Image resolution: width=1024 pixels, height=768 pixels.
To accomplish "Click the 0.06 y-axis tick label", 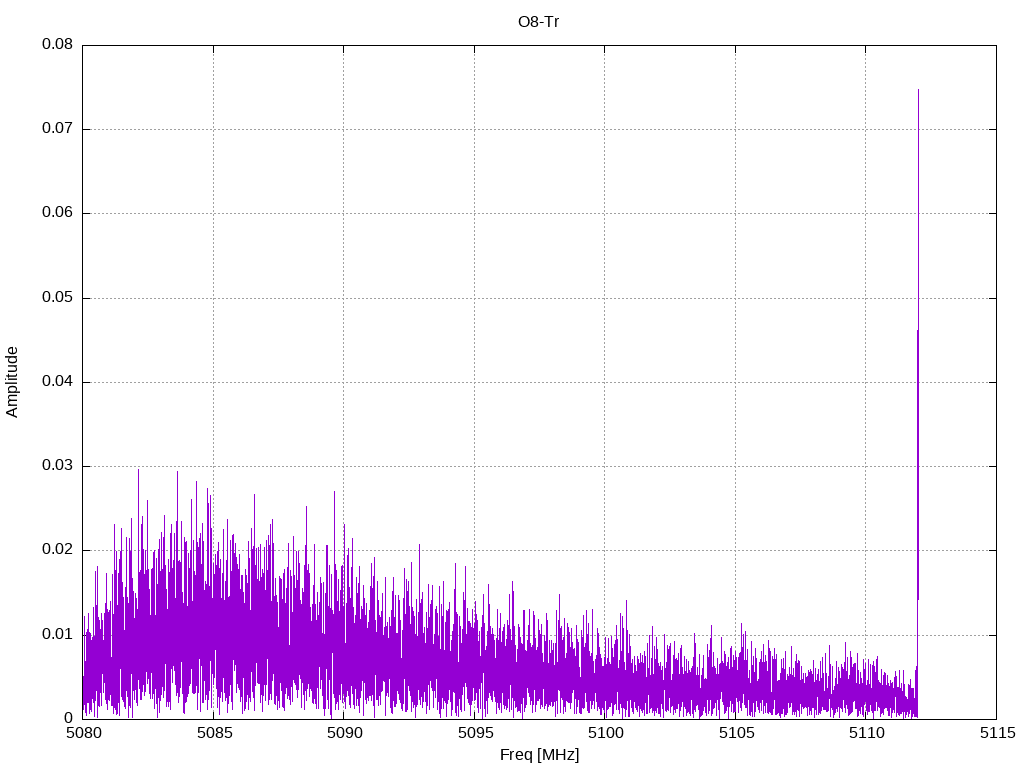I will coord(56,213).
